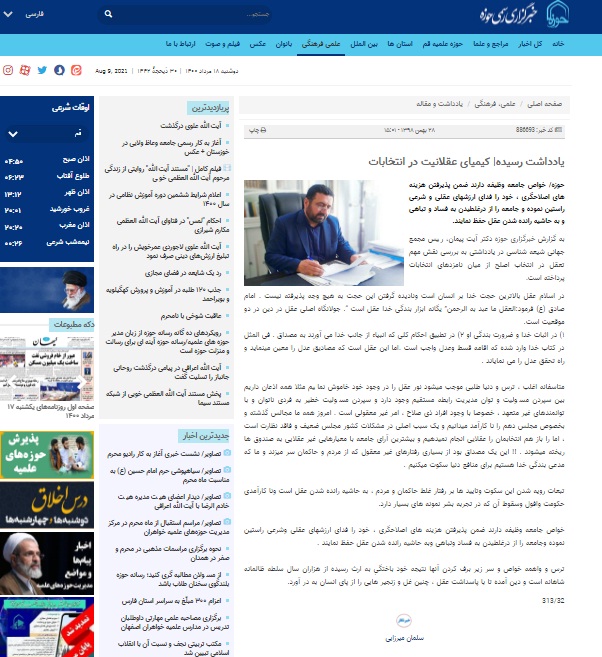Open پخش مستند آیت الله العظمی خویی link
The height and width of the screenshot is (657, 602).
[x=167, y=398]
